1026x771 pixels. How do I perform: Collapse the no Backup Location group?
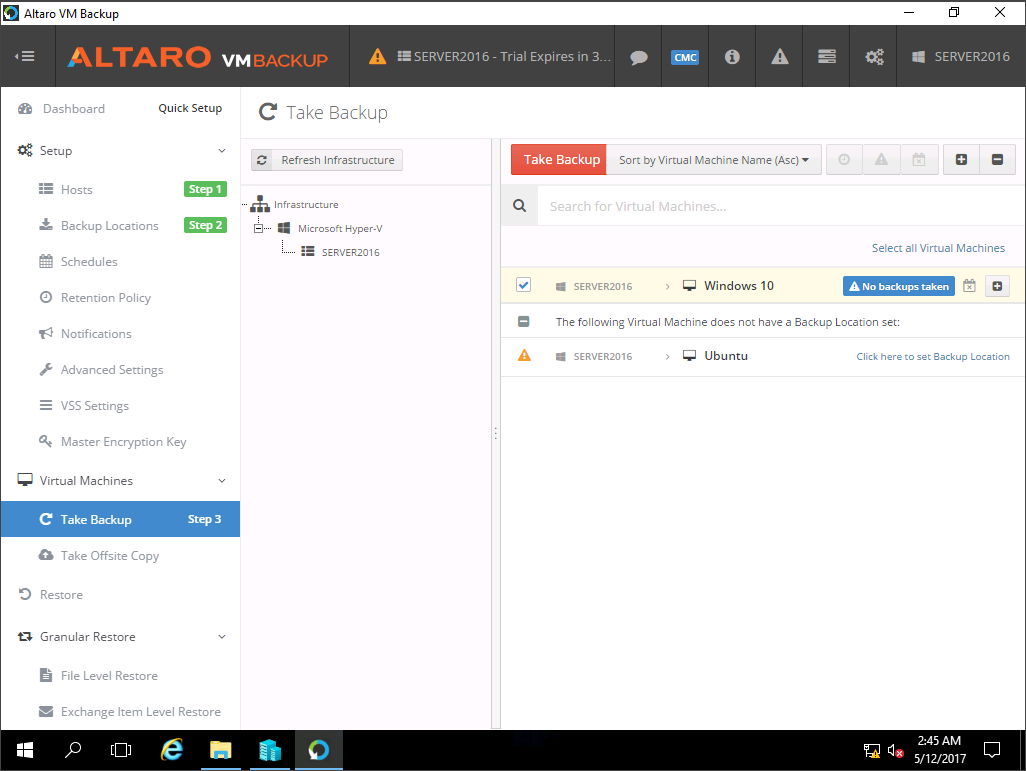[523, 321]
